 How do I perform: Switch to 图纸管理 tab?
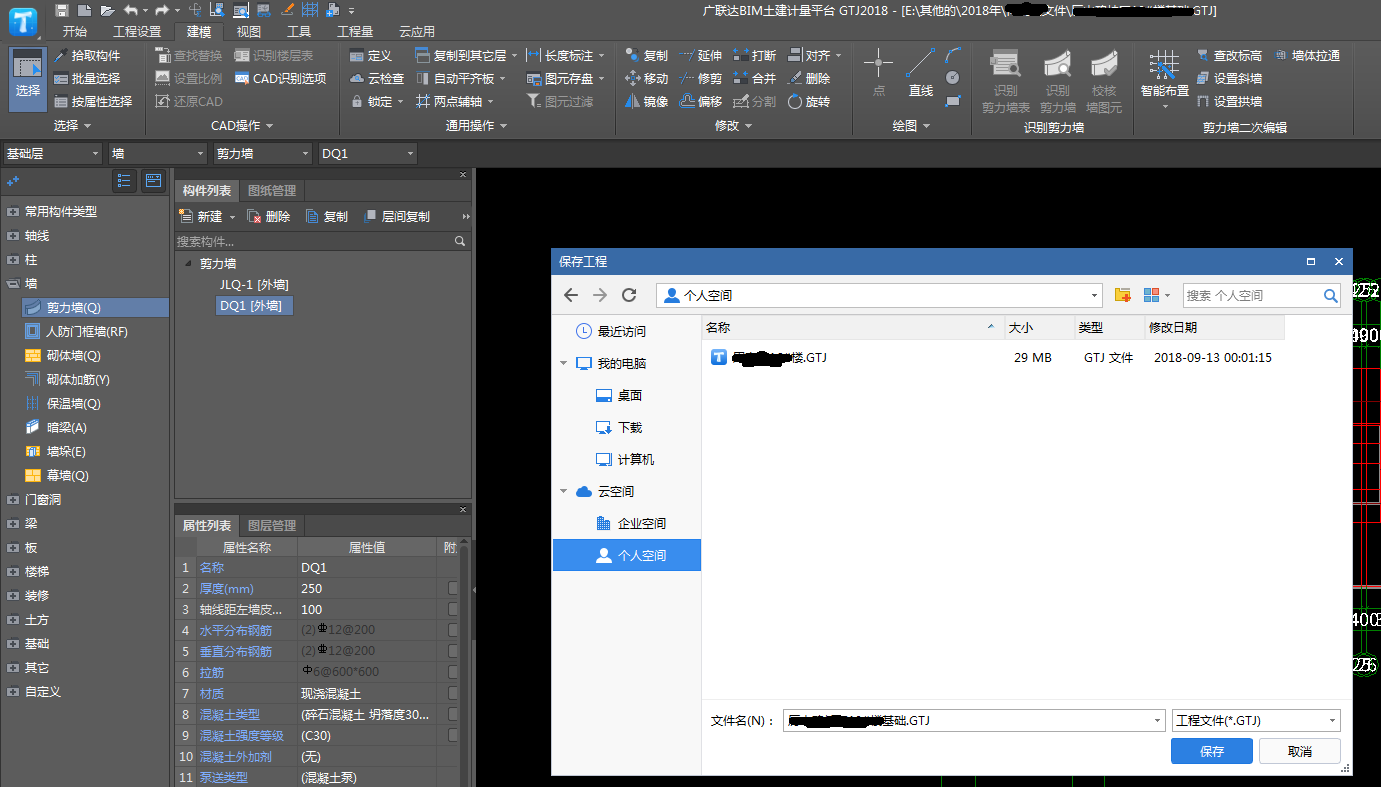(x=271, y=190)
